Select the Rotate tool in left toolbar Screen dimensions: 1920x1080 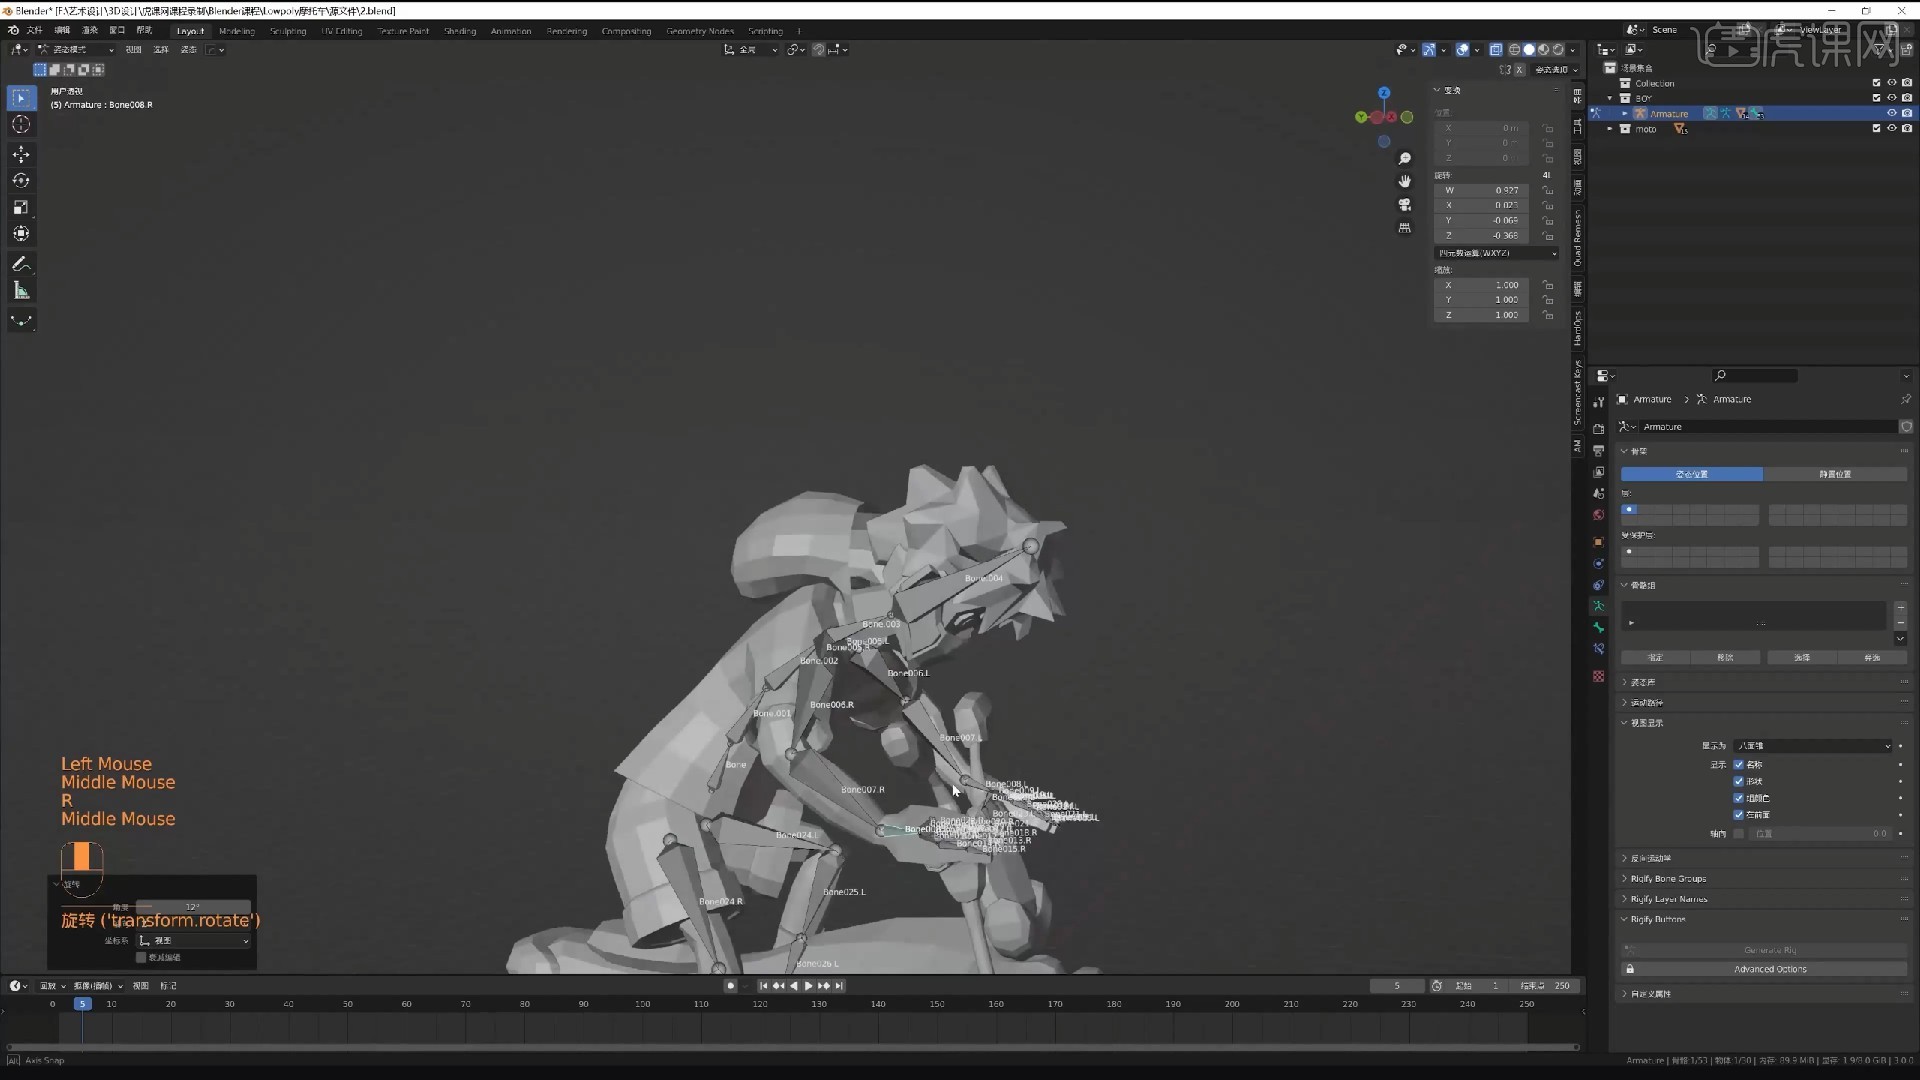[x=21, y=181]
